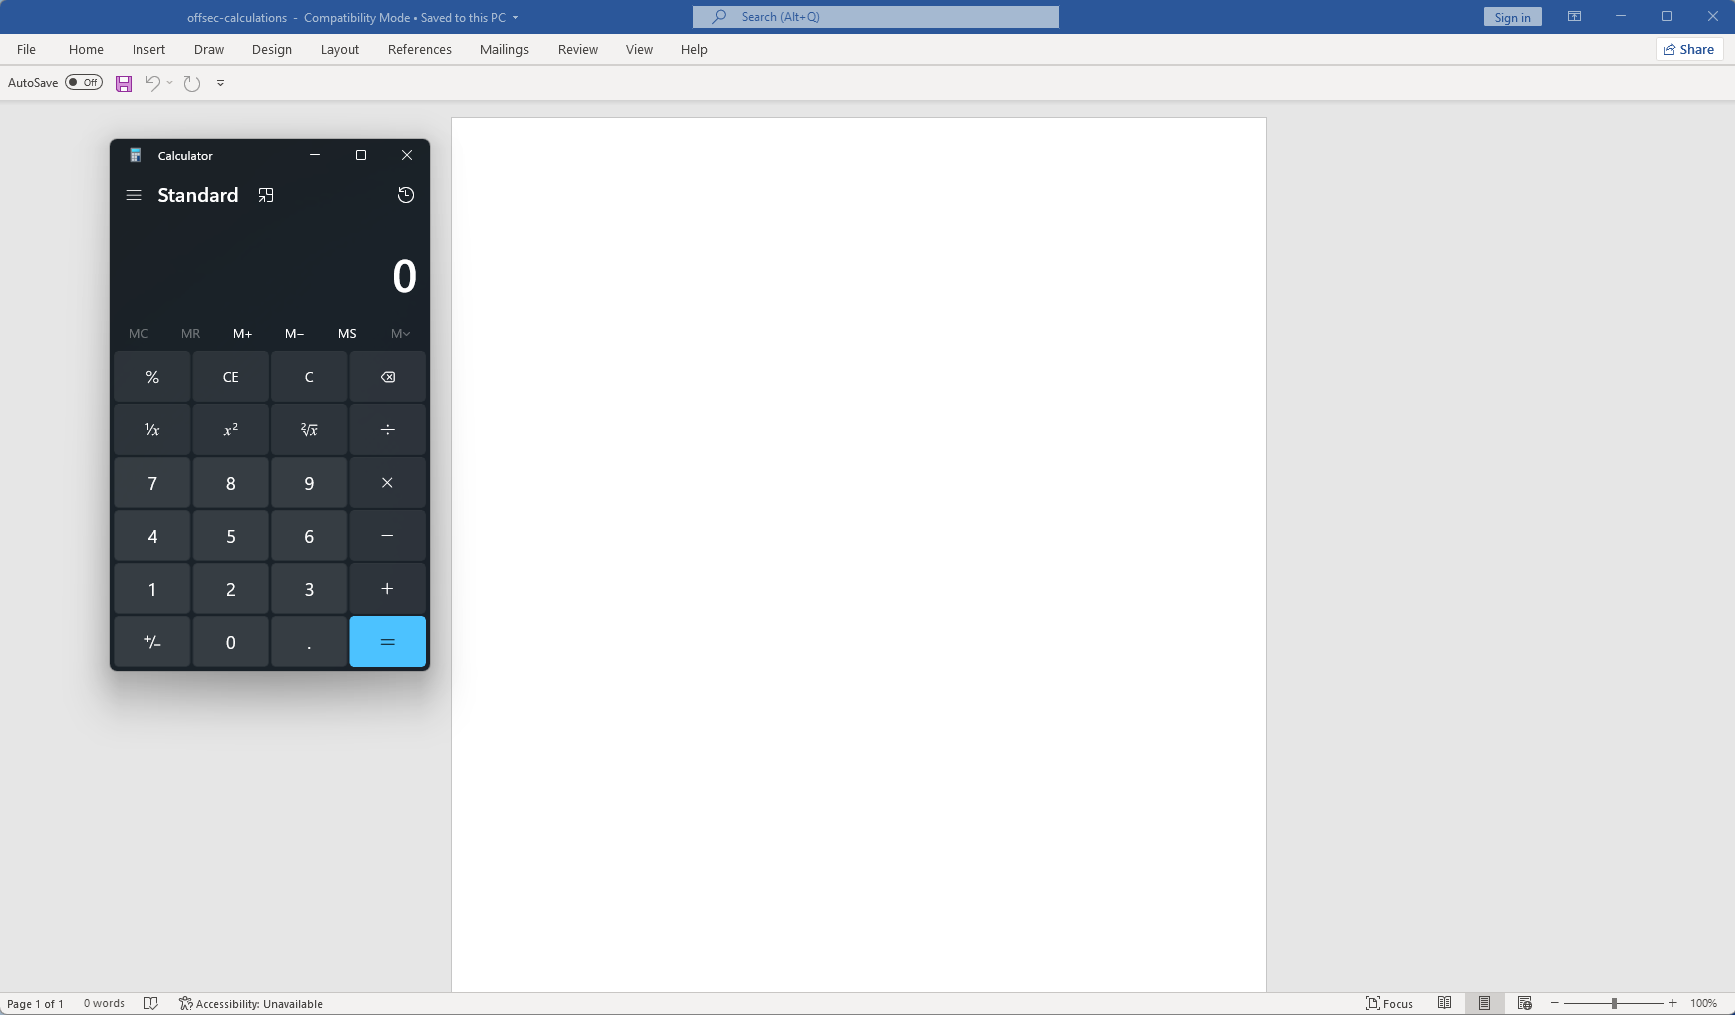Save the document with the Save icon
The image size is (1735, 1015).
(123, 83)
